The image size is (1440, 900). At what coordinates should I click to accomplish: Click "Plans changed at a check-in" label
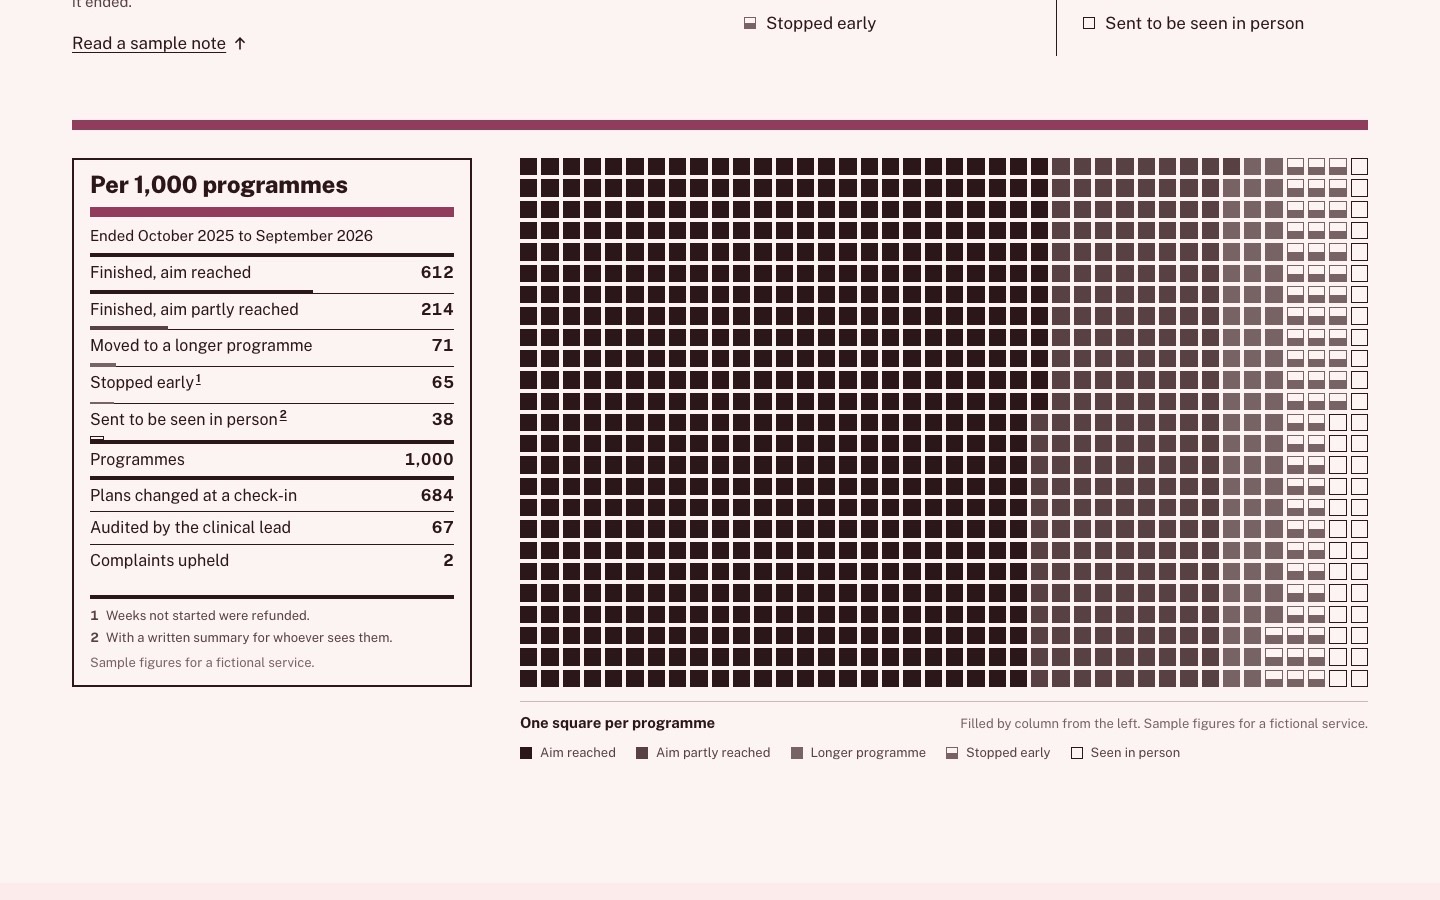(x=193, y=496)
